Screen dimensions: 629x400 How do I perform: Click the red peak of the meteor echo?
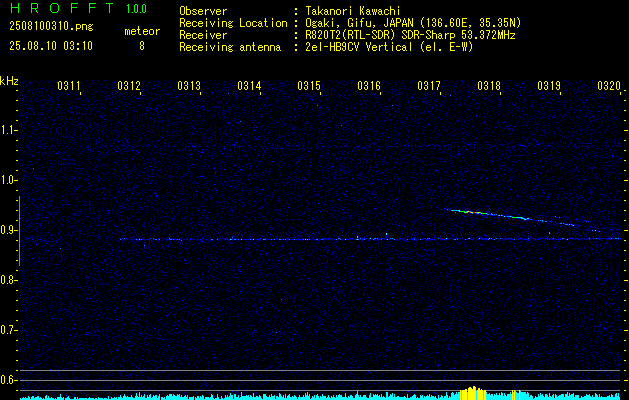coord(475,212)
